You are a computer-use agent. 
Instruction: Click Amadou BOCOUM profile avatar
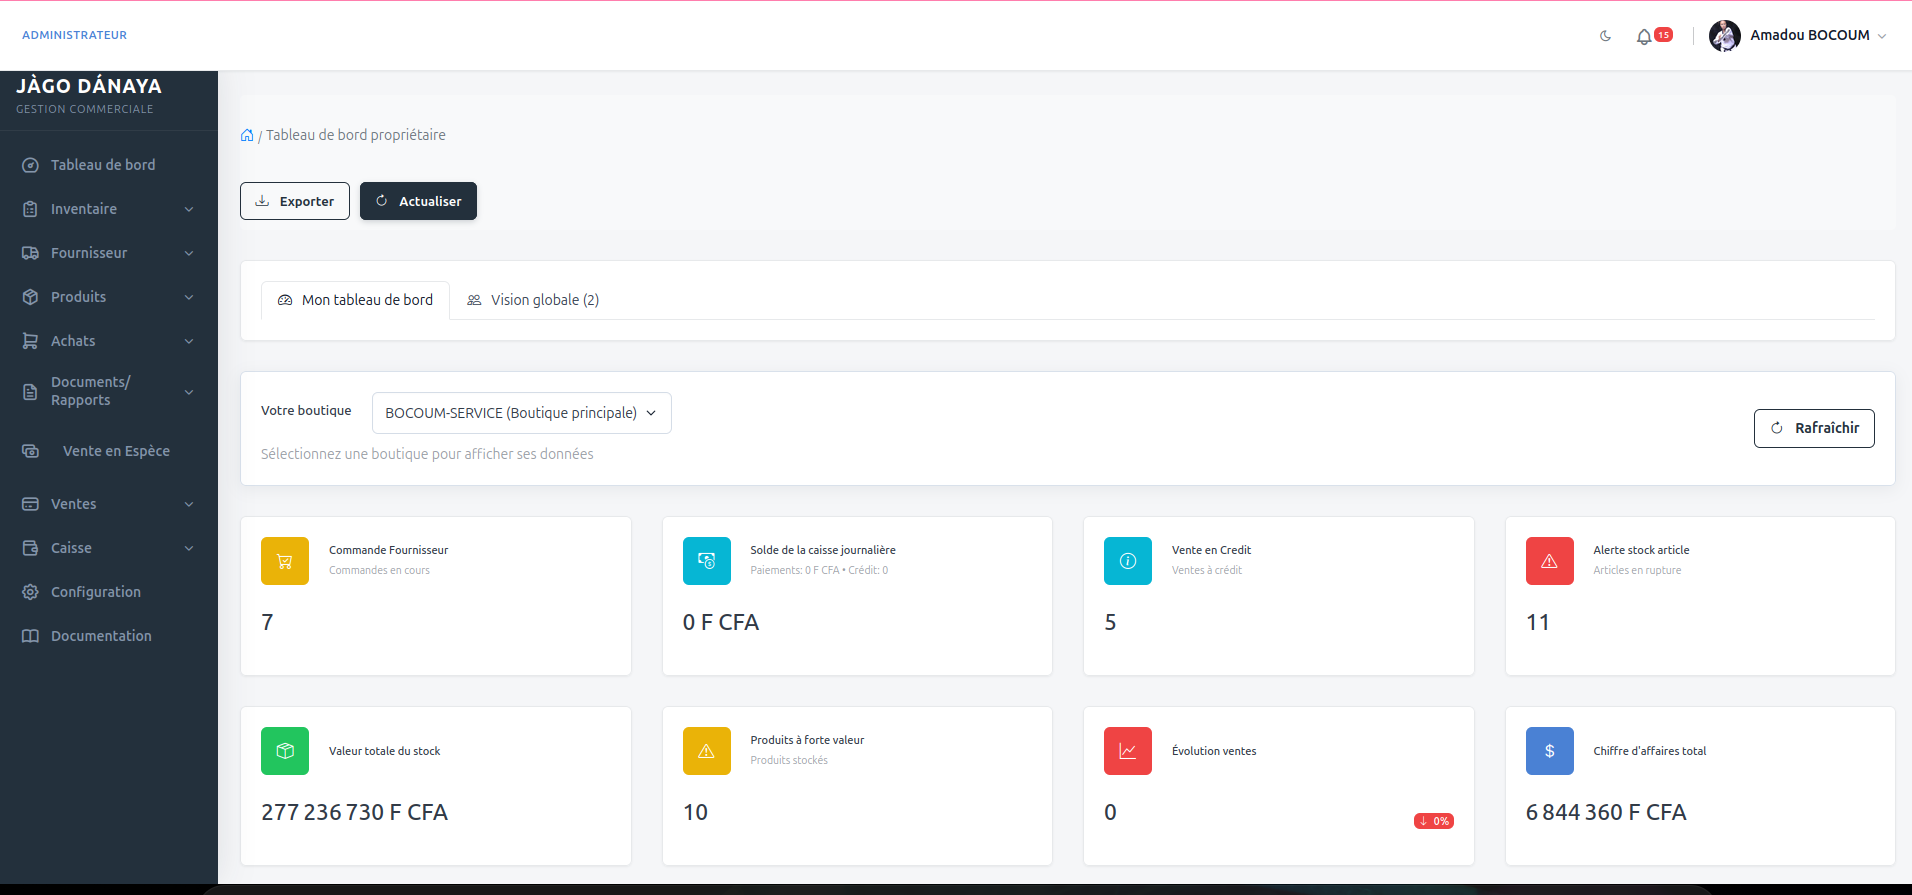click(1725, 36)
